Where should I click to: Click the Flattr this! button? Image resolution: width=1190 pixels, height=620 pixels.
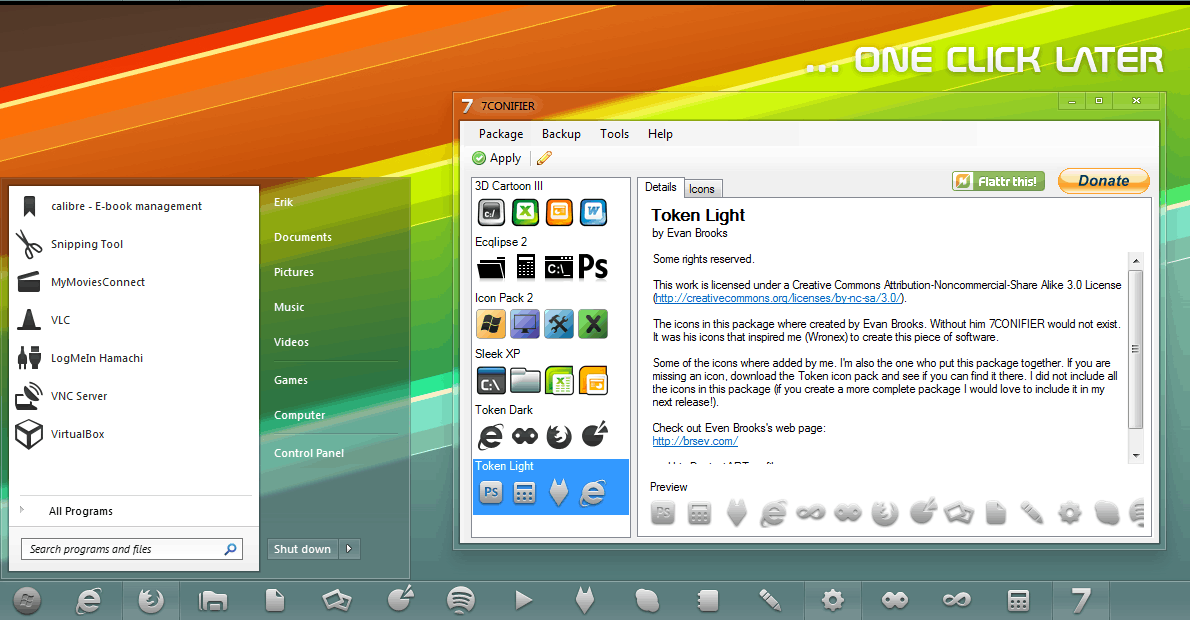(999, 181)
